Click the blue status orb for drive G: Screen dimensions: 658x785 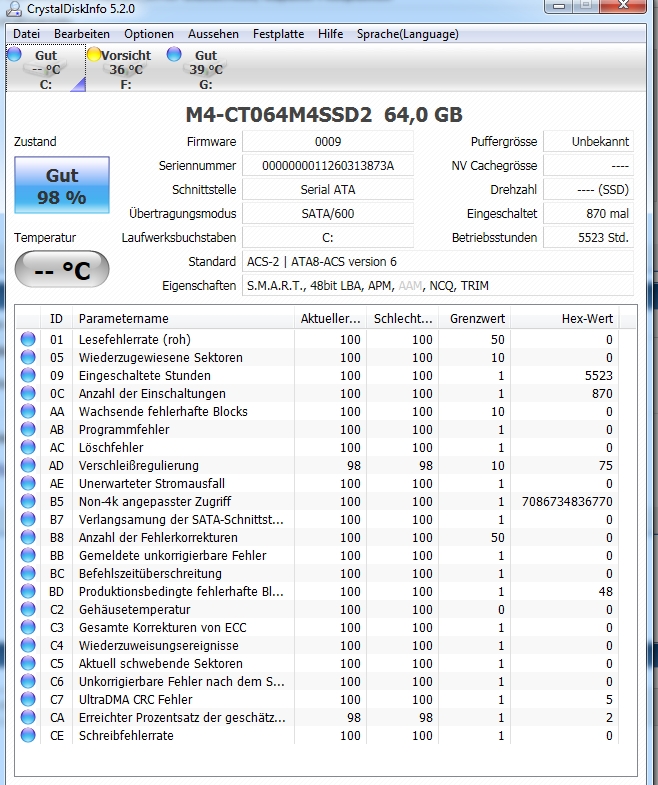click(x=174, y=54)
